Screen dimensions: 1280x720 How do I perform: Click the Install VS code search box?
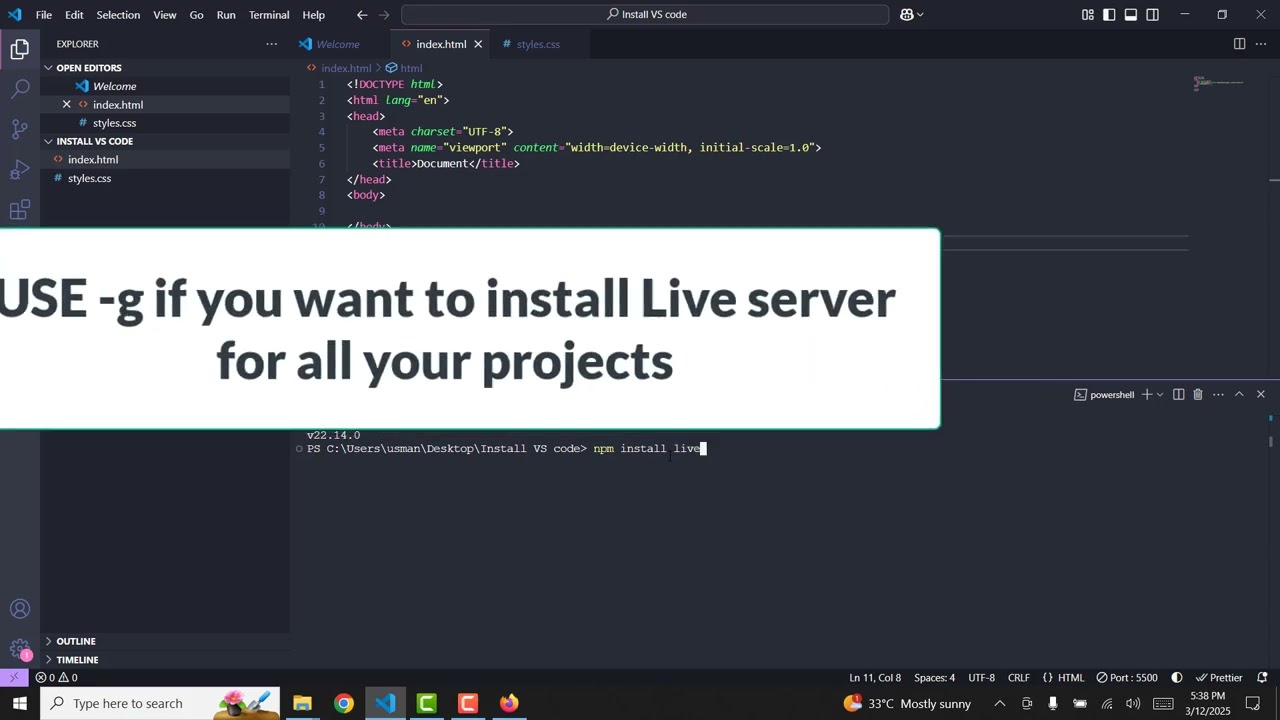click(x=645, y=15)
